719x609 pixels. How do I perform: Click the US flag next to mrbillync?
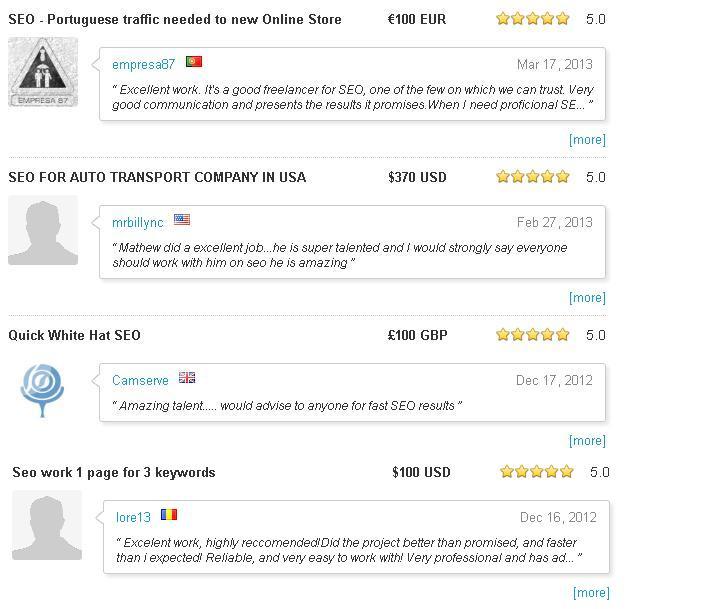coord(182,220)
